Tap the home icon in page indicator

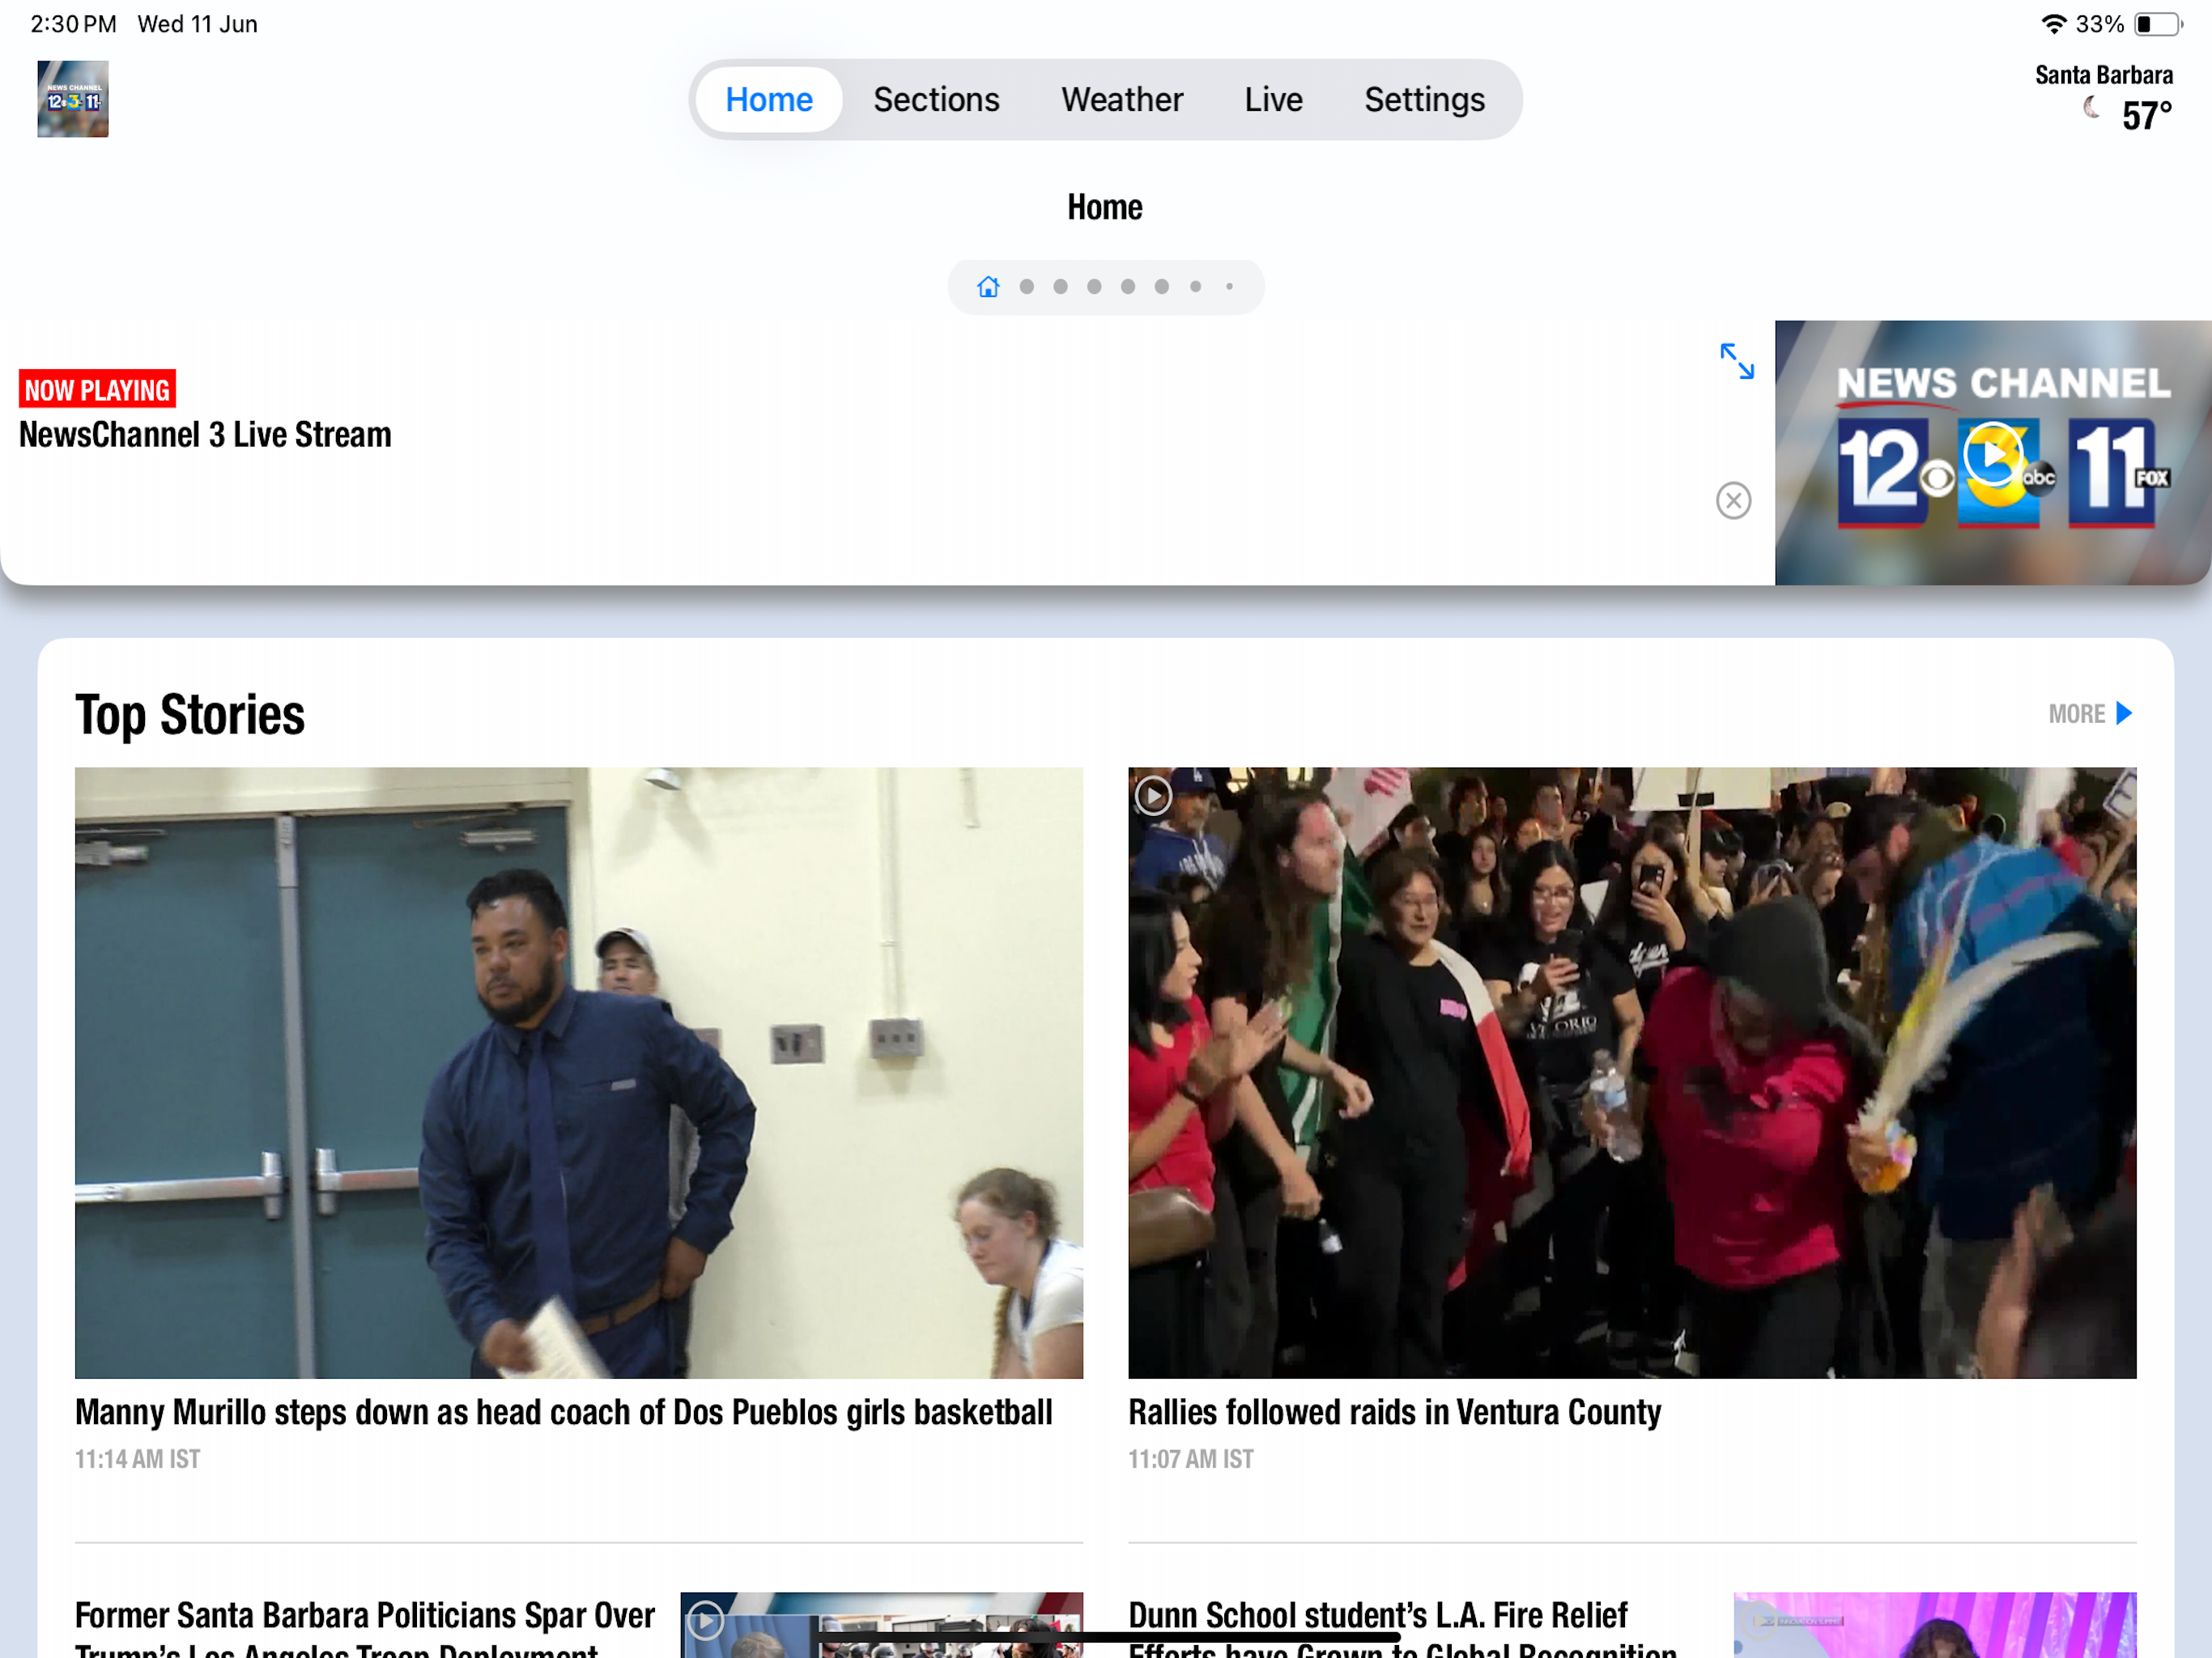tap(988, 287)
